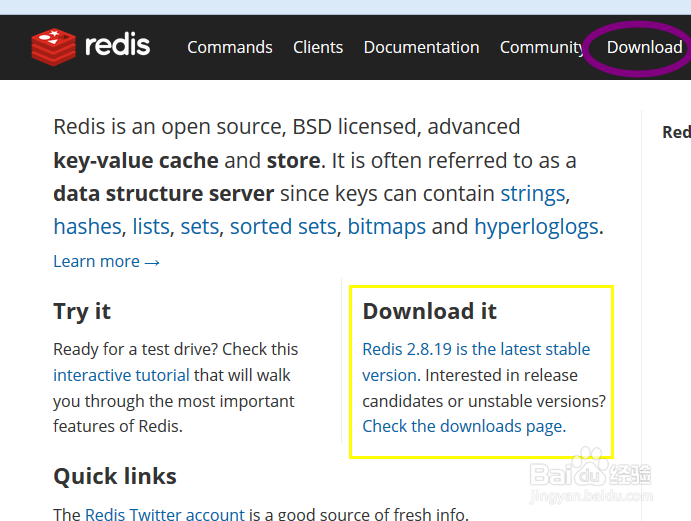Screen dimensions: 691x521
Task: Open the Redis Twitter account link
Action: click(x=164, y=514)
